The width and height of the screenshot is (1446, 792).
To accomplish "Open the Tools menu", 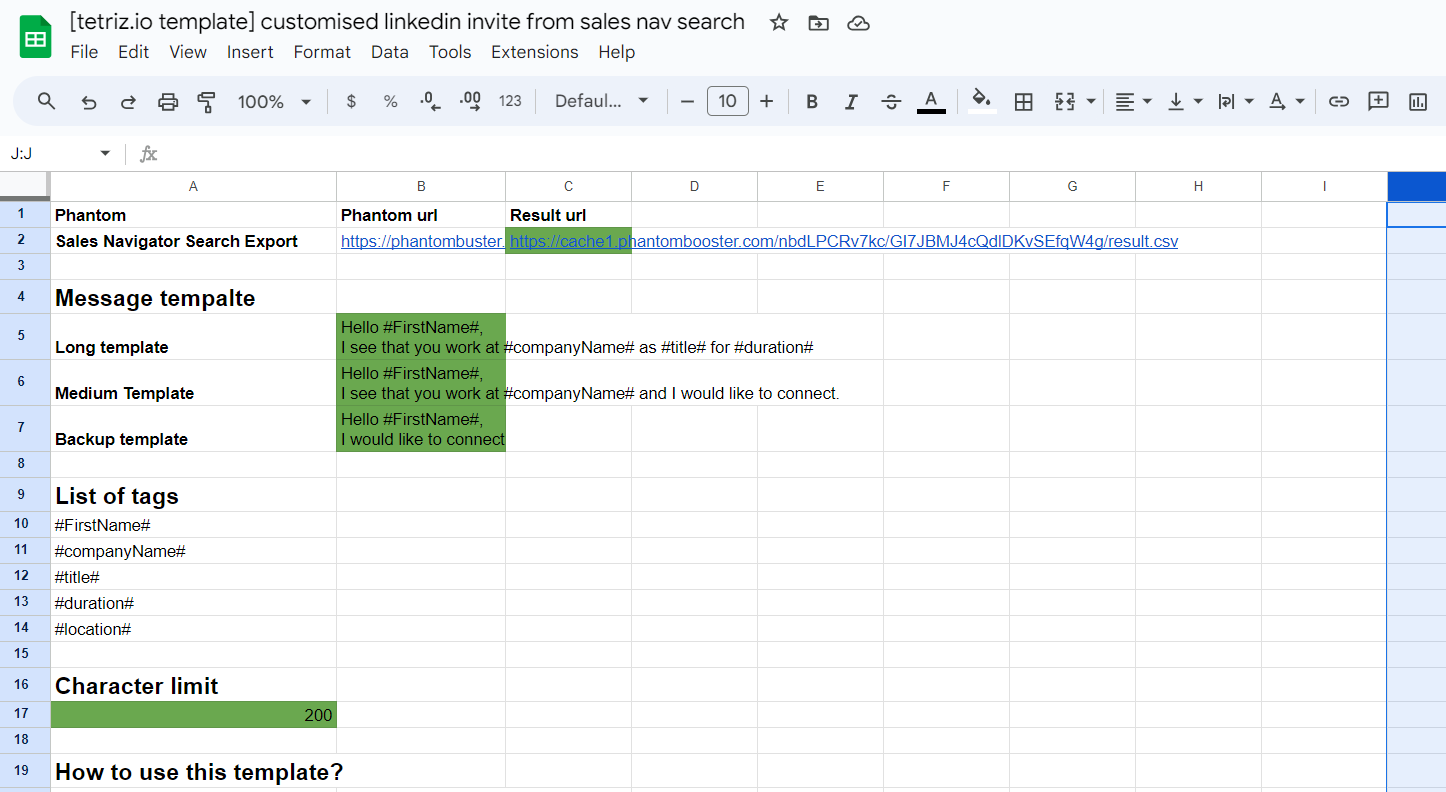I will [450, 52].
